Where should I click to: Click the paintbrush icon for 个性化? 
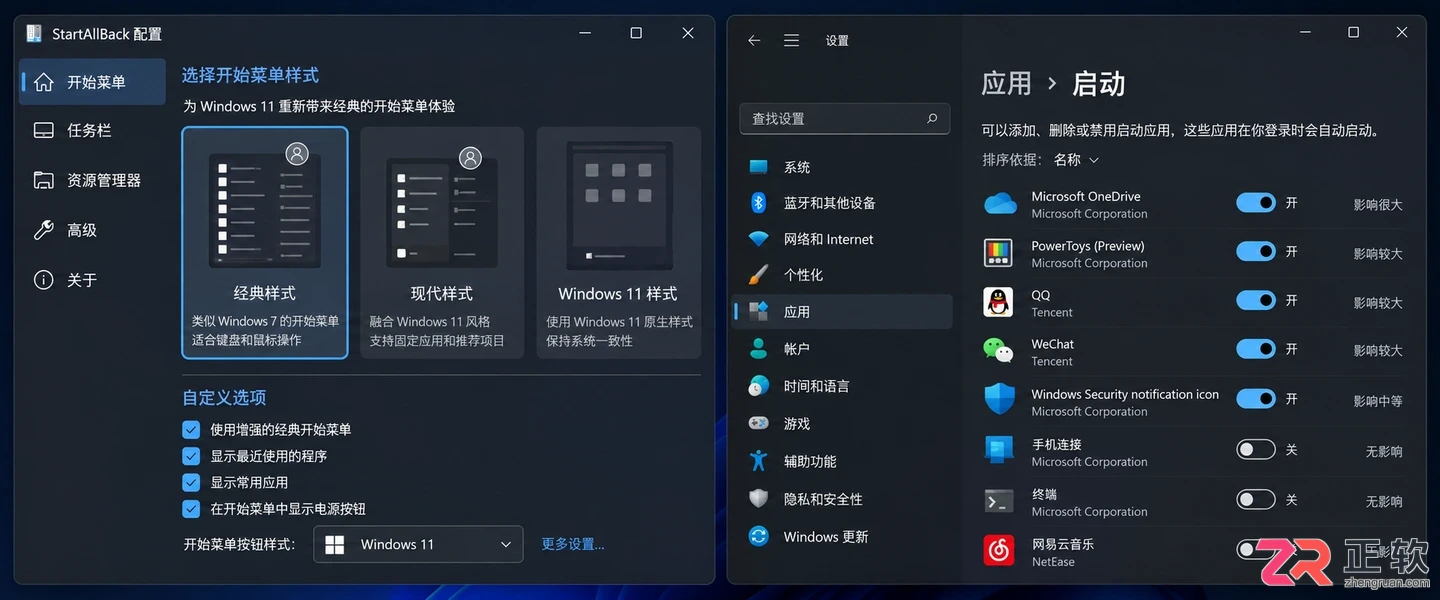pos(759,274)
